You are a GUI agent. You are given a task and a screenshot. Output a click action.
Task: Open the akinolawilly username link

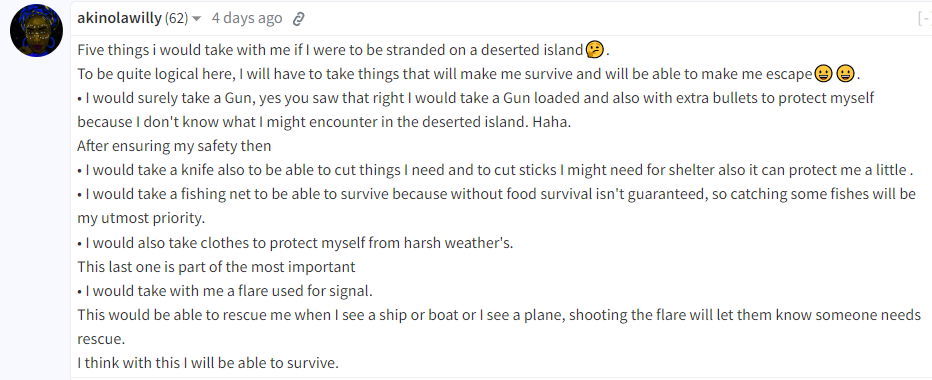pyautogui.click(x=119, y=18)
